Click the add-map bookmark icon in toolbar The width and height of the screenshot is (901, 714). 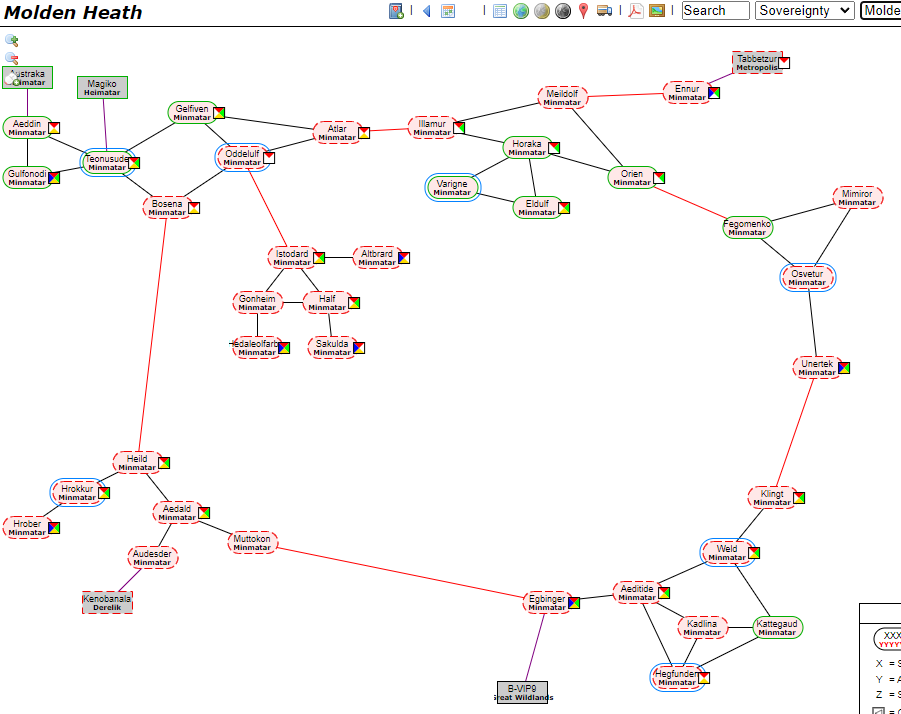tap(396, 11)
